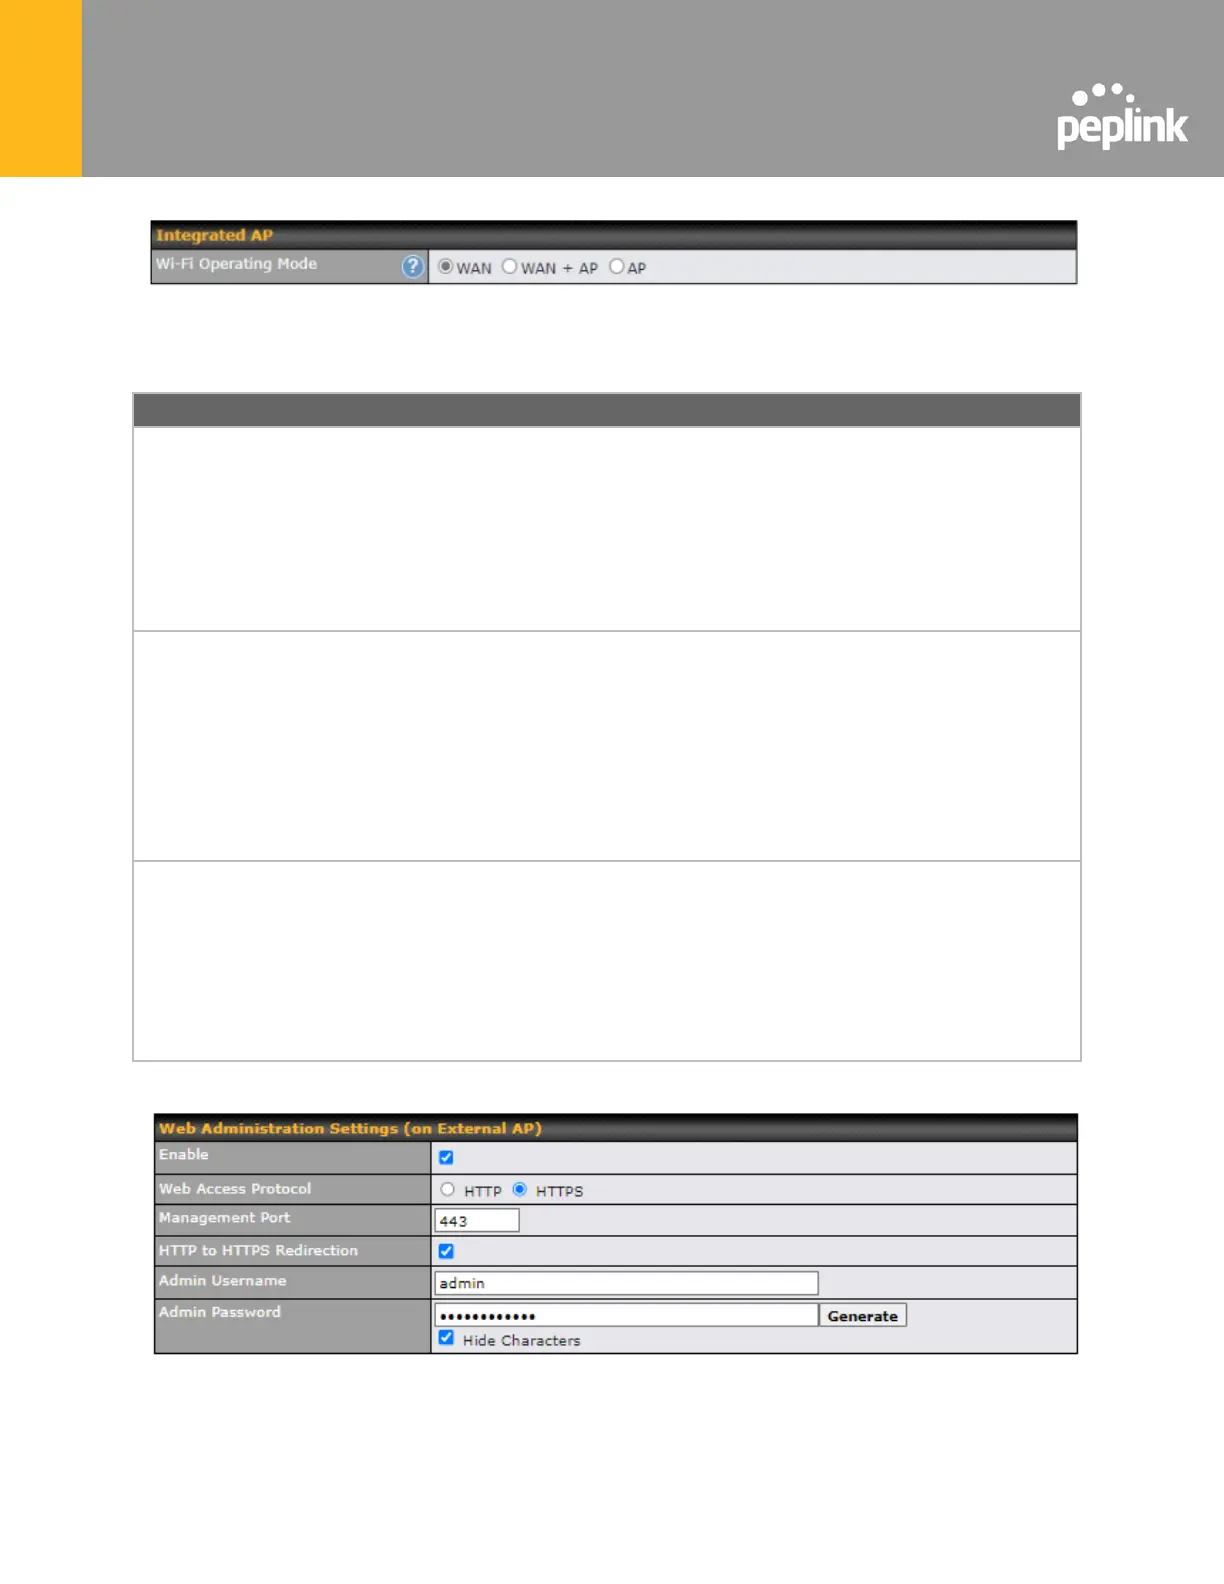1224x1584 pixels.
Task: Click the Peplink logo in header
Action: click(1122, 116)
